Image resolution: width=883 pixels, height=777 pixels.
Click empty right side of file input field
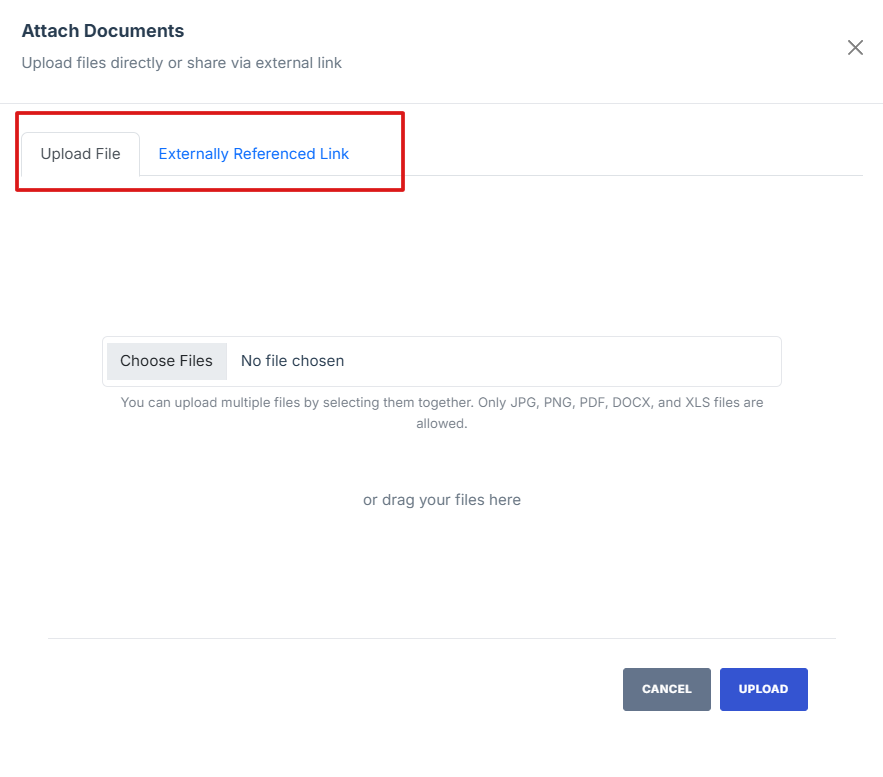(600, 361)
